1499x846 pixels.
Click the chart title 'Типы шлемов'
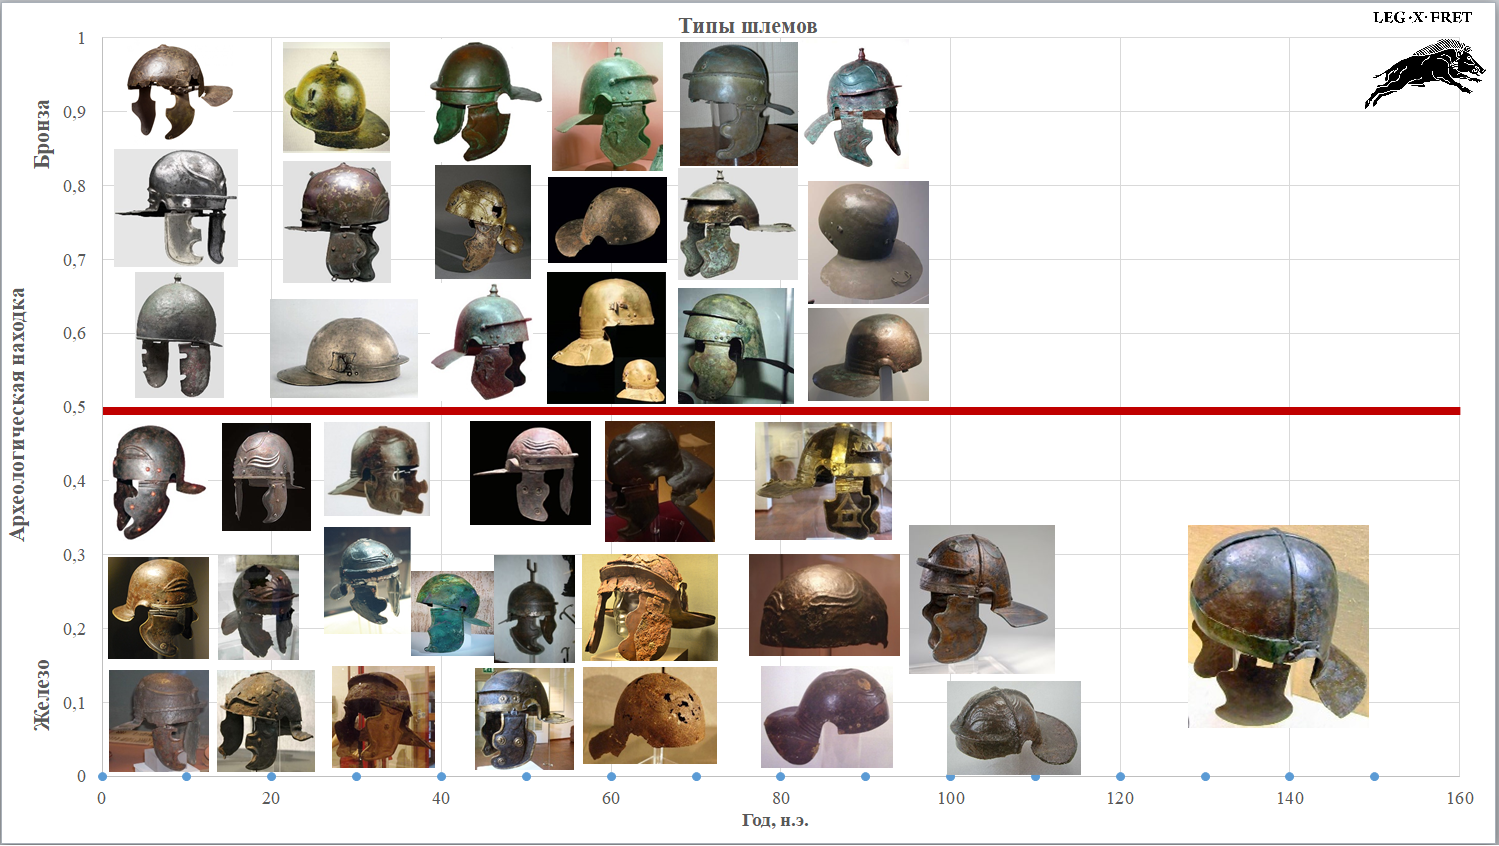click(748, 26)
